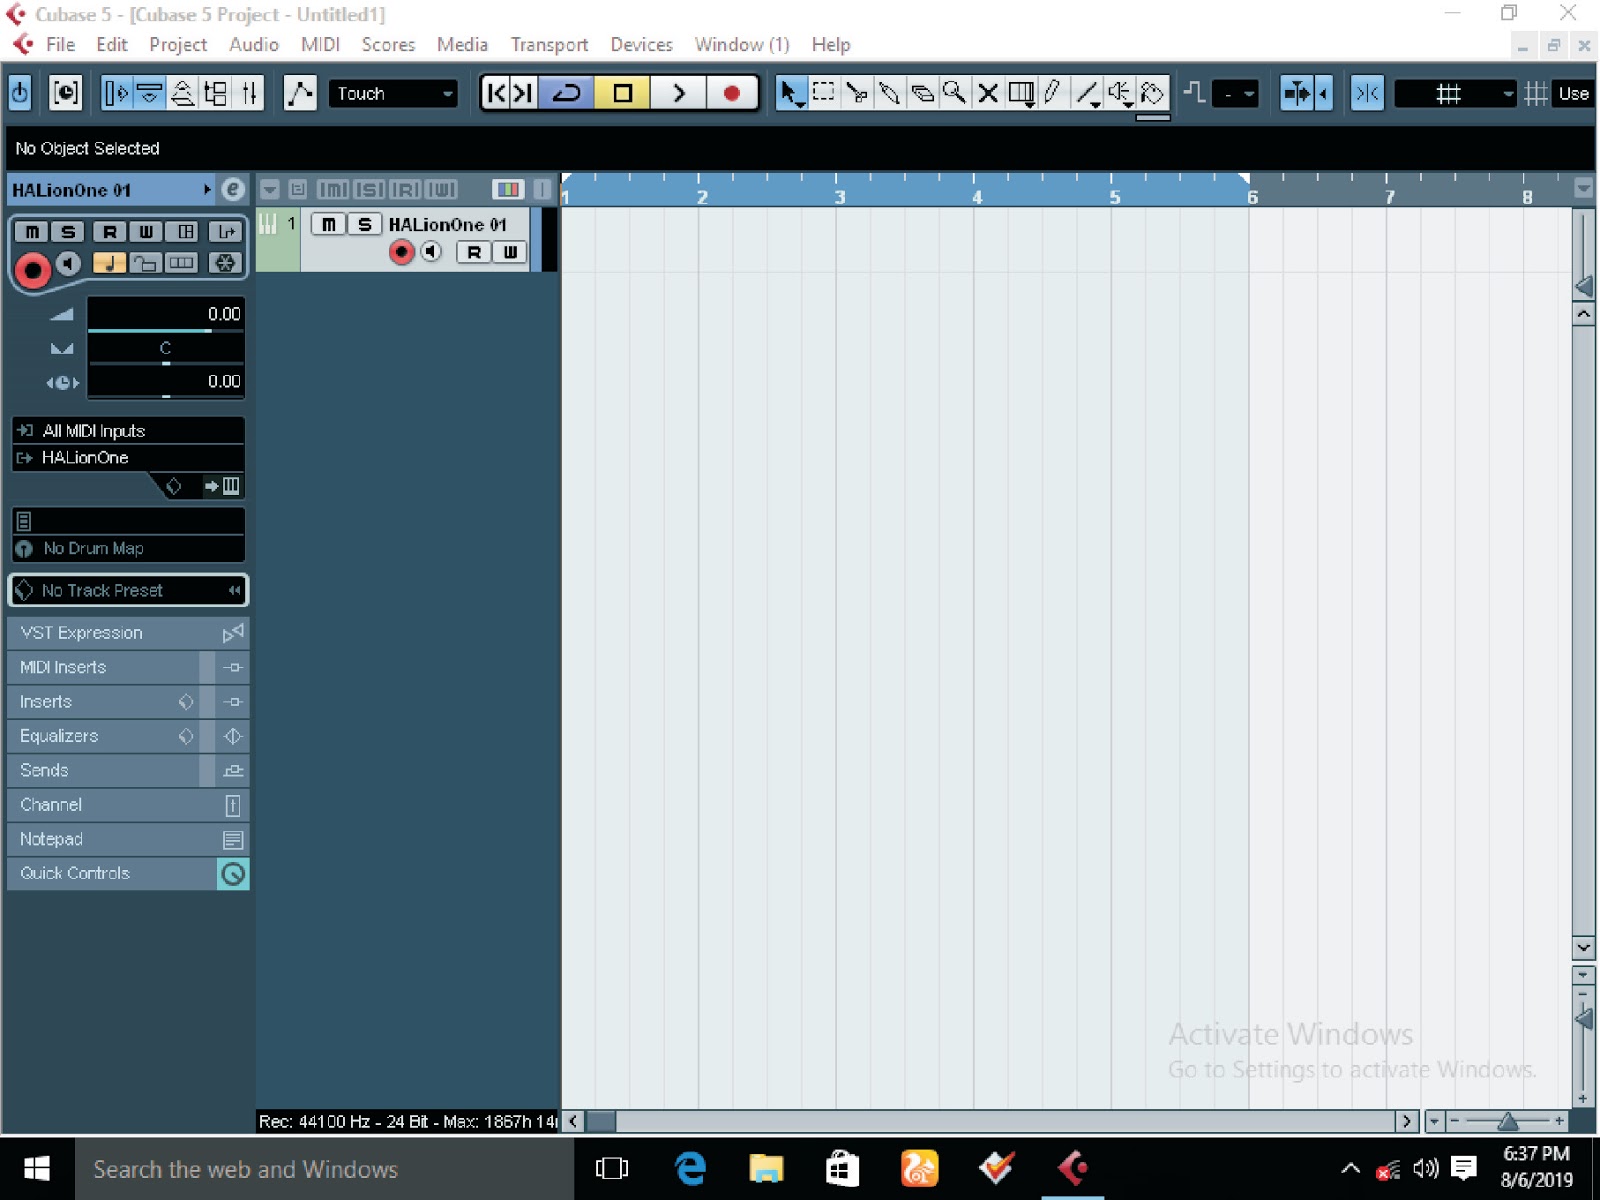1600x1200 pixels.
Task: Select the Time Warp tool
Action: coord(1021,93)
